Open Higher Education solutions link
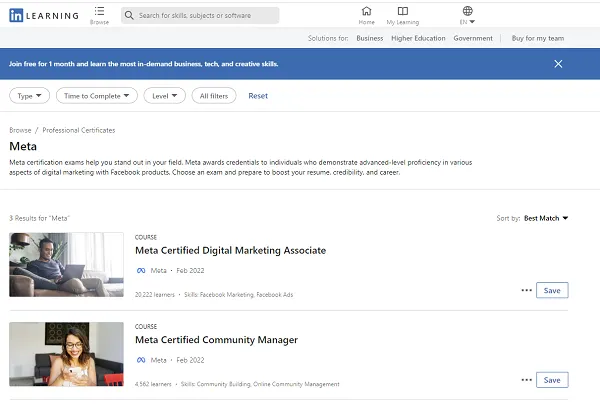Image resolution: width=600 pixels, height=404 pixels. (418, 38)
